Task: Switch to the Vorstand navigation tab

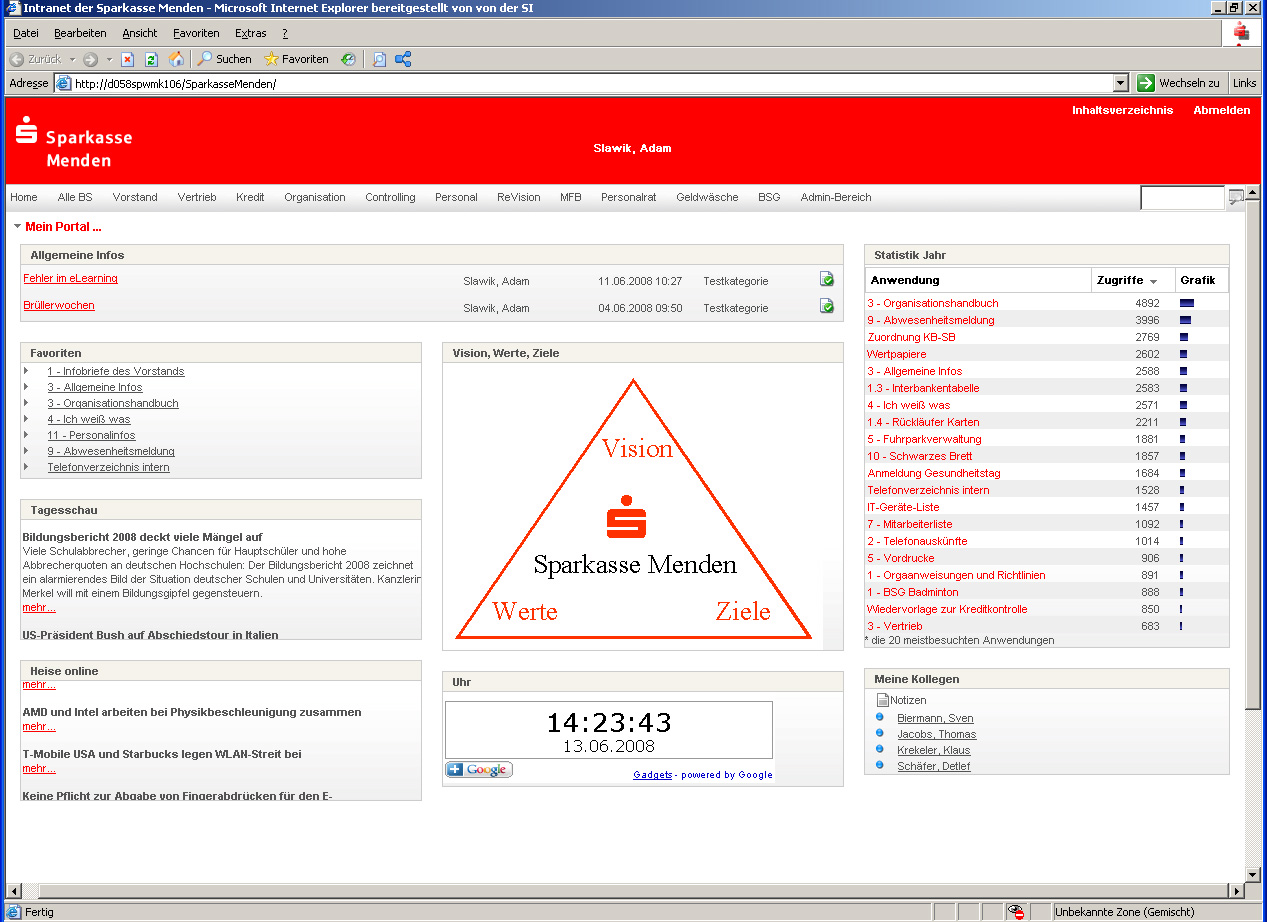Action: (x=135, y=198)
